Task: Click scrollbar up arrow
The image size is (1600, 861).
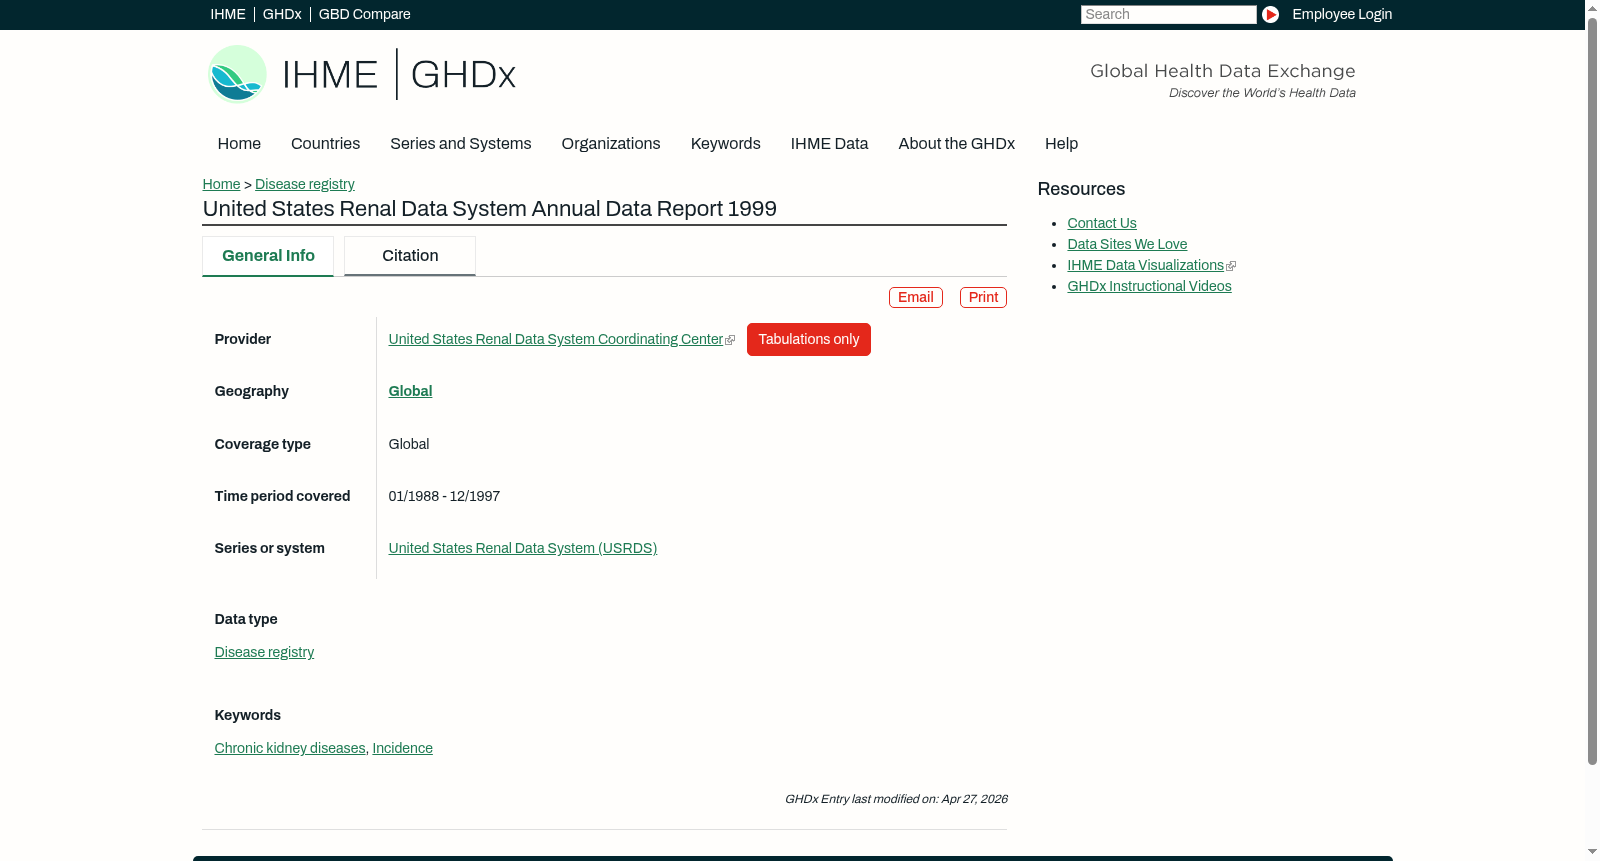Action: click(1592, 7)
